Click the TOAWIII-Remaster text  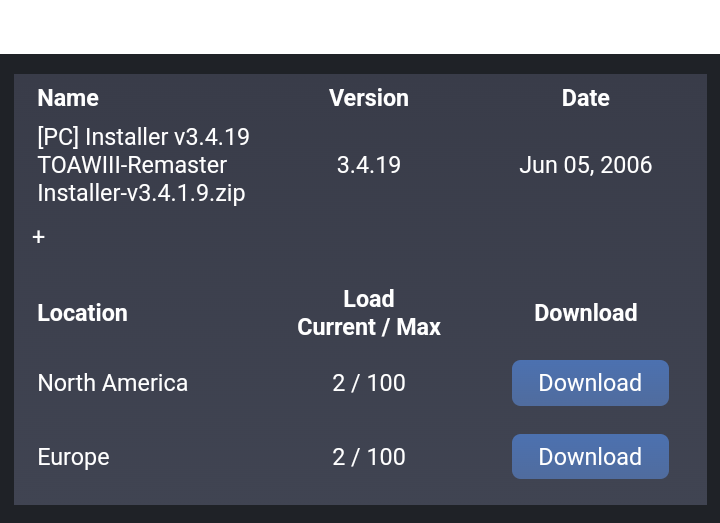coord(132,165)
